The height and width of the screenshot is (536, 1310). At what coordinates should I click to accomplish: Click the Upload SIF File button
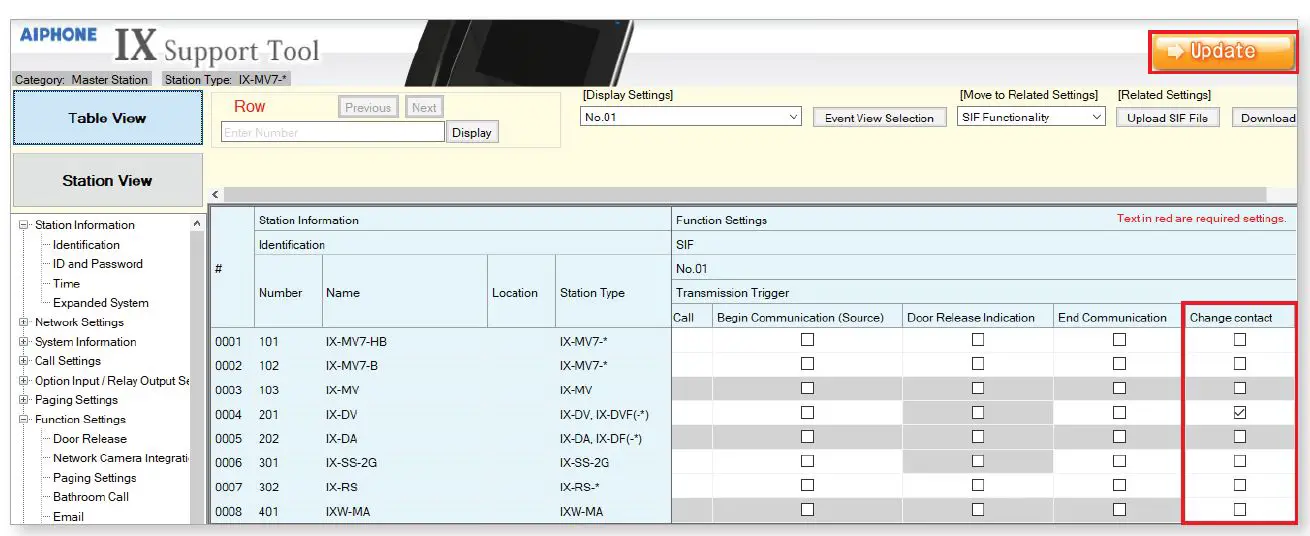tap(1167, 118)
